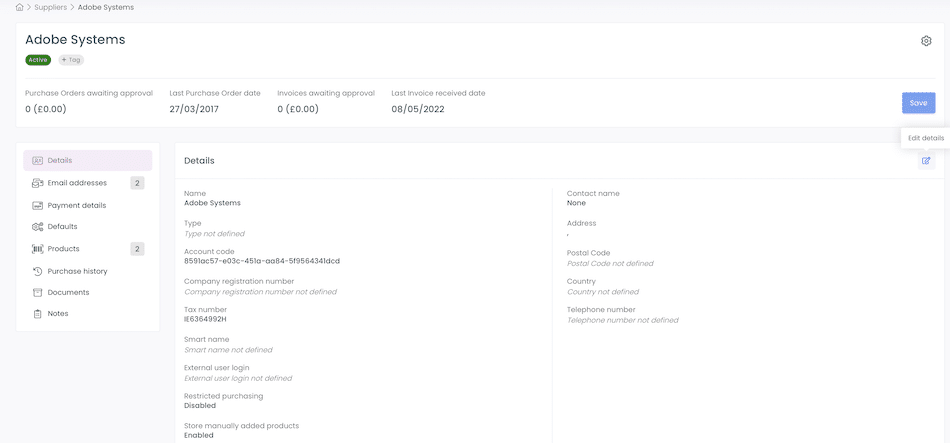Click the Adobe Systems page title
The height and width of the screenshot is (443, 950).
point(75,40)
